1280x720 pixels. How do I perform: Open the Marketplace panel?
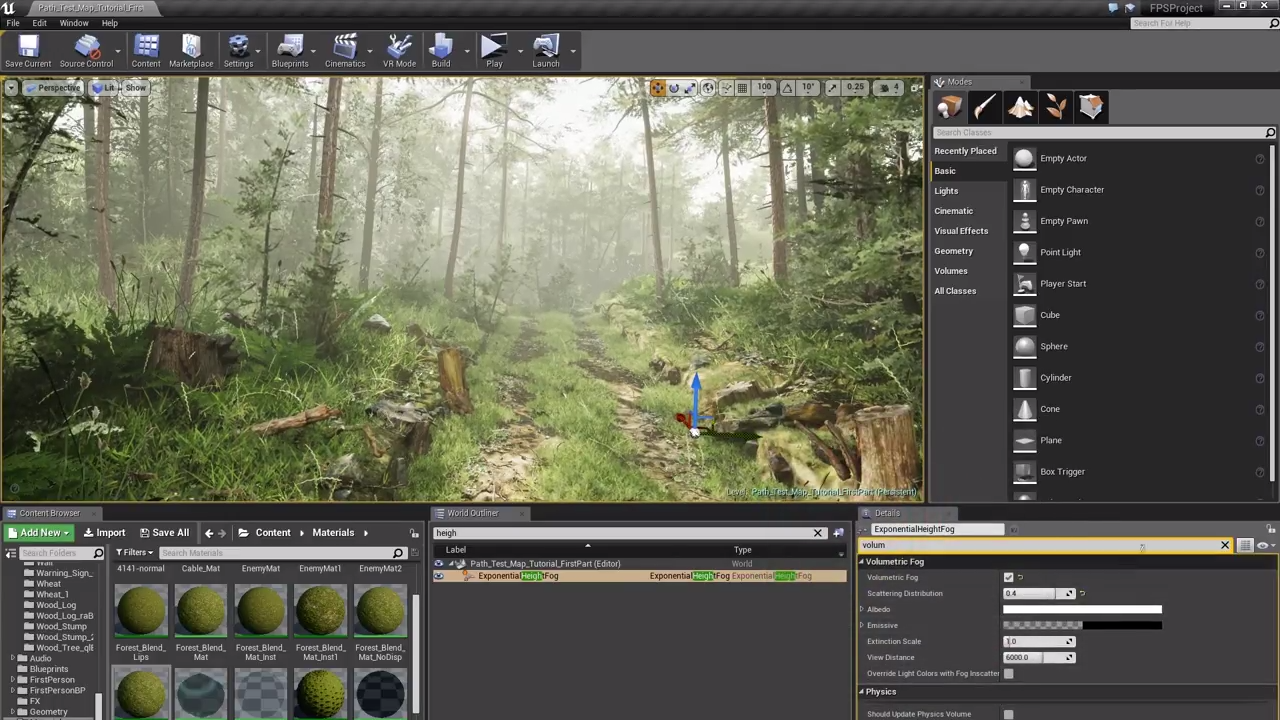190,48
